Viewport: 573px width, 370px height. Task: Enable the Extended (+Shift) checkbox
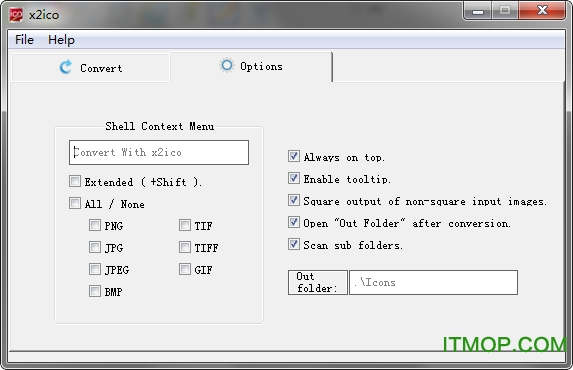[75, 181]
